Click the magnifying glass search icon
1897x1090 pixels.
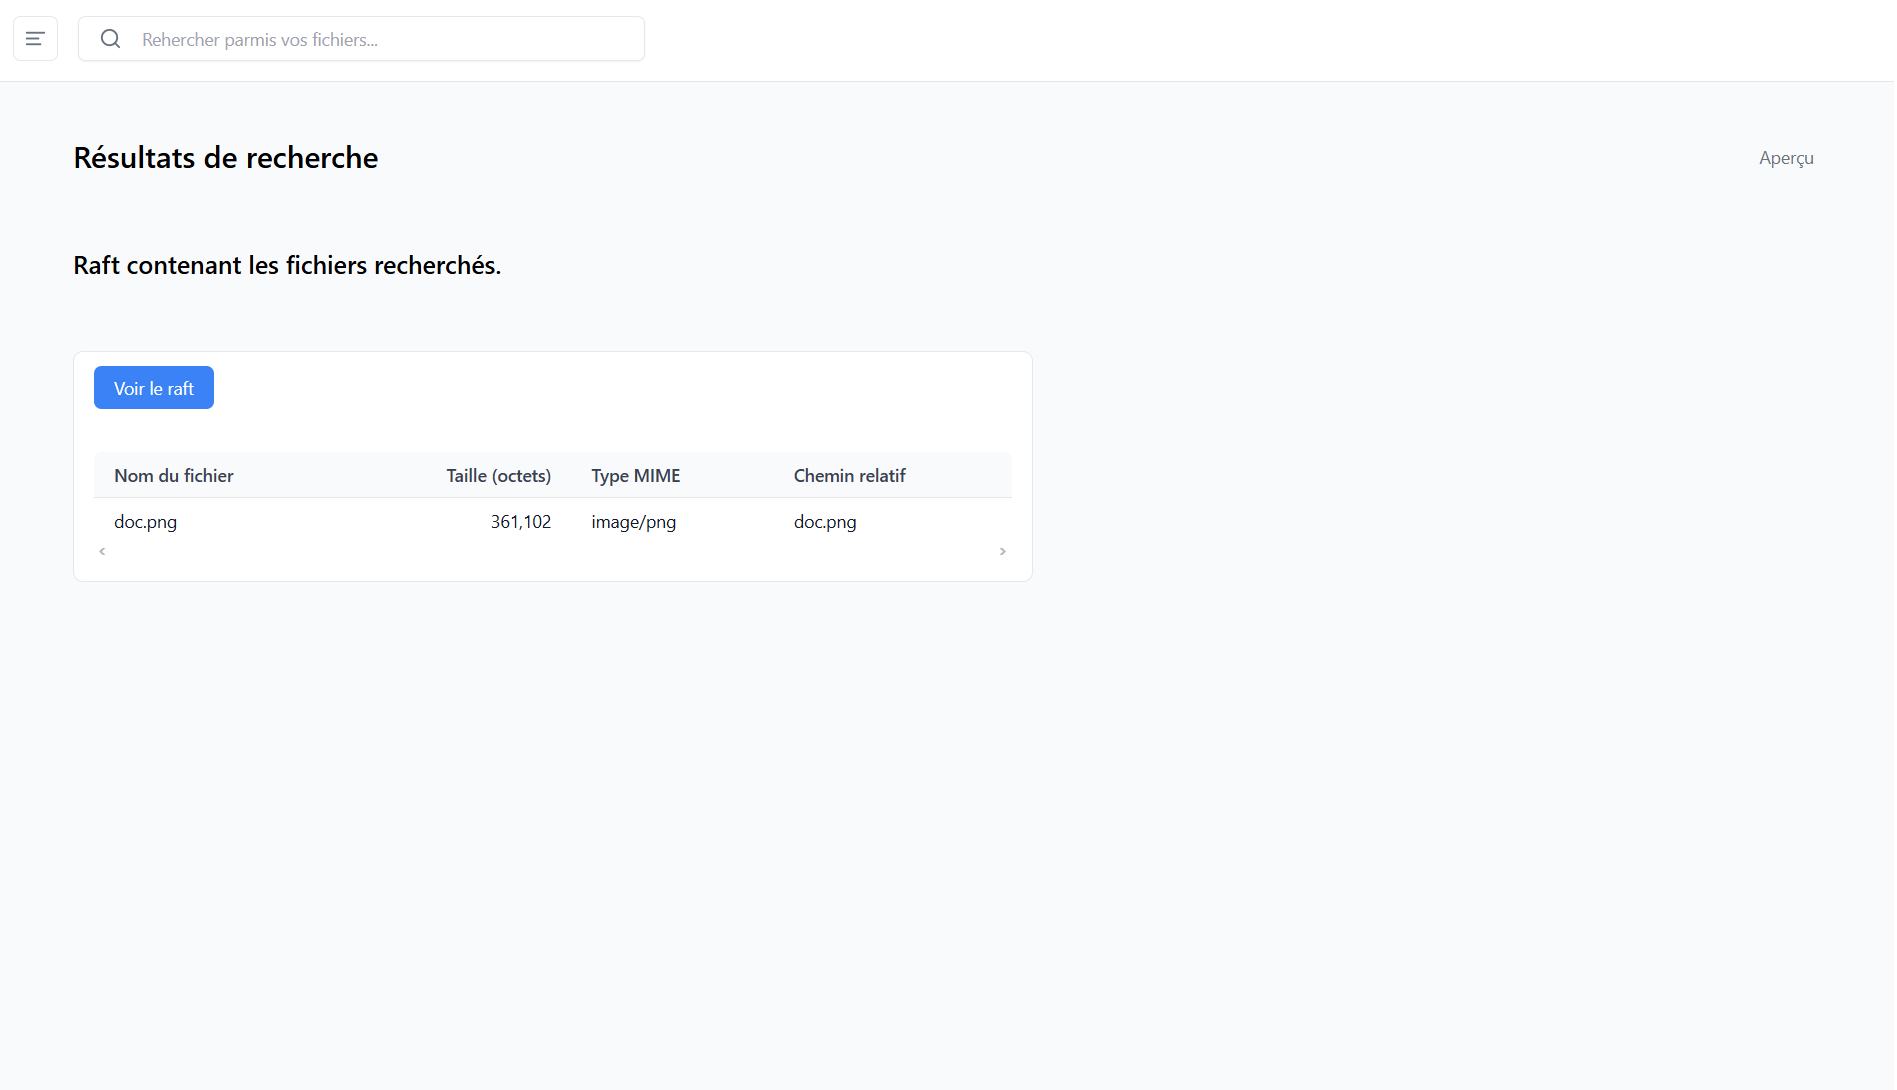tap(111, 39)
